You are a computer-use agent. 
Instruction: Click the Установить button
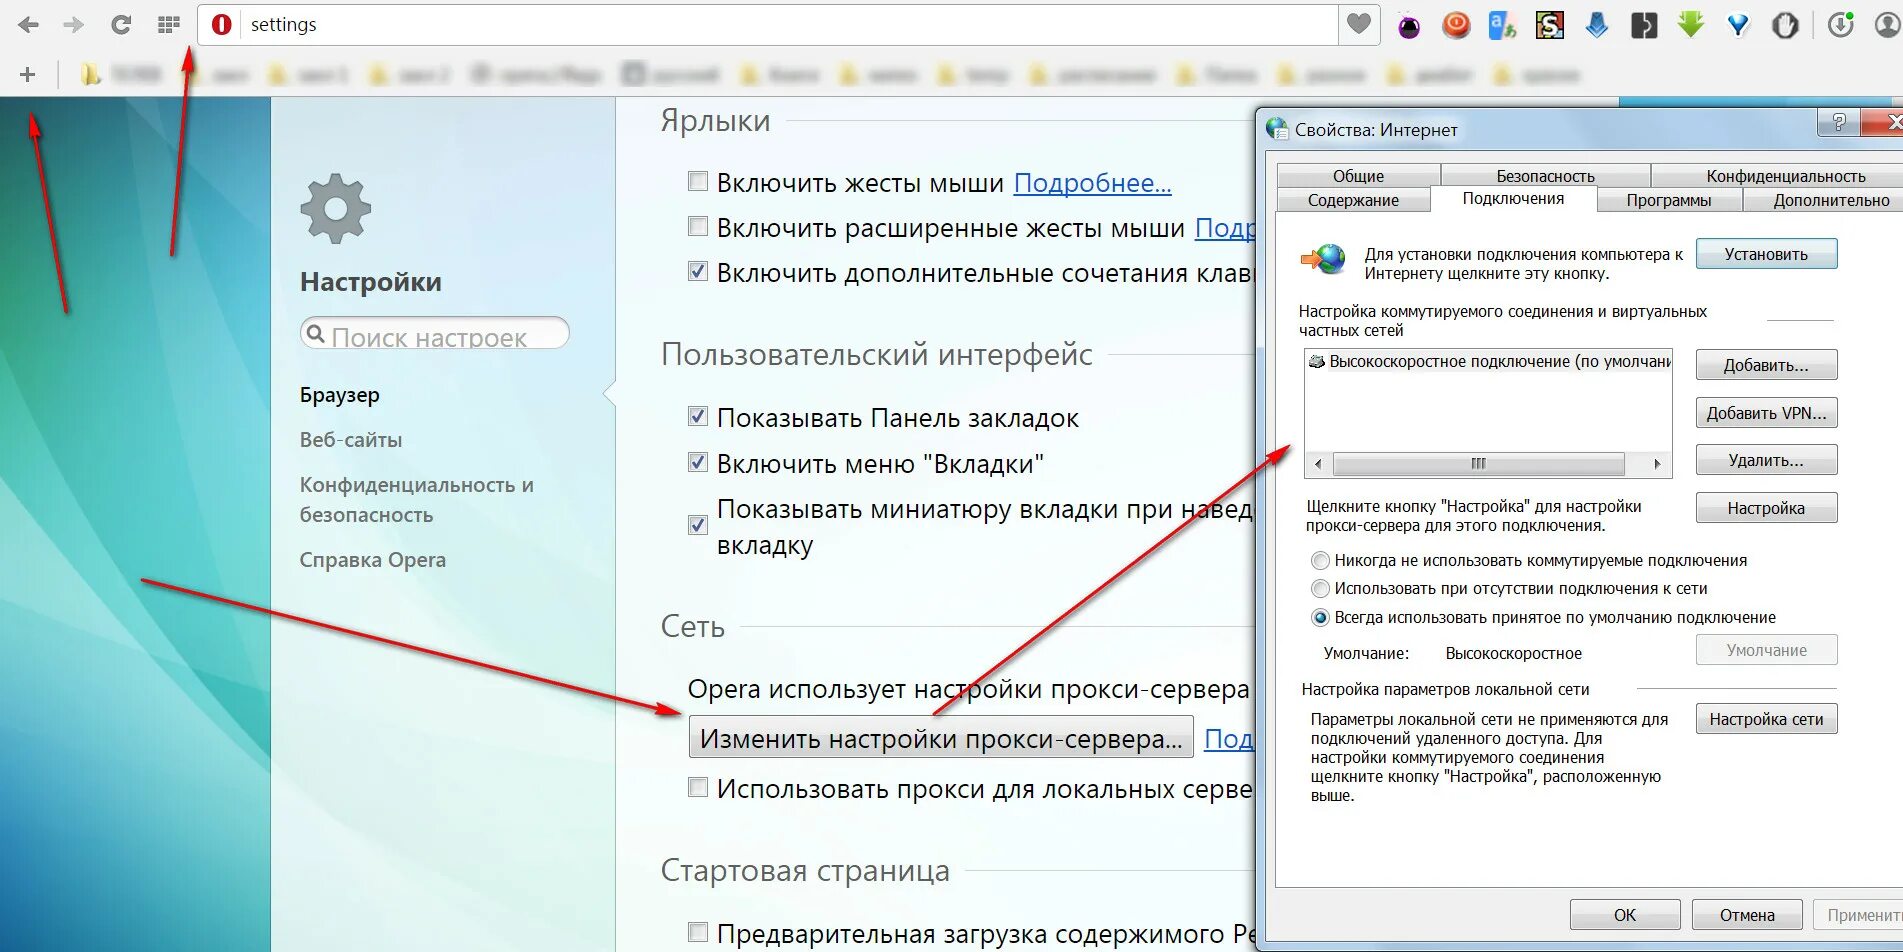click(1766, 254)
